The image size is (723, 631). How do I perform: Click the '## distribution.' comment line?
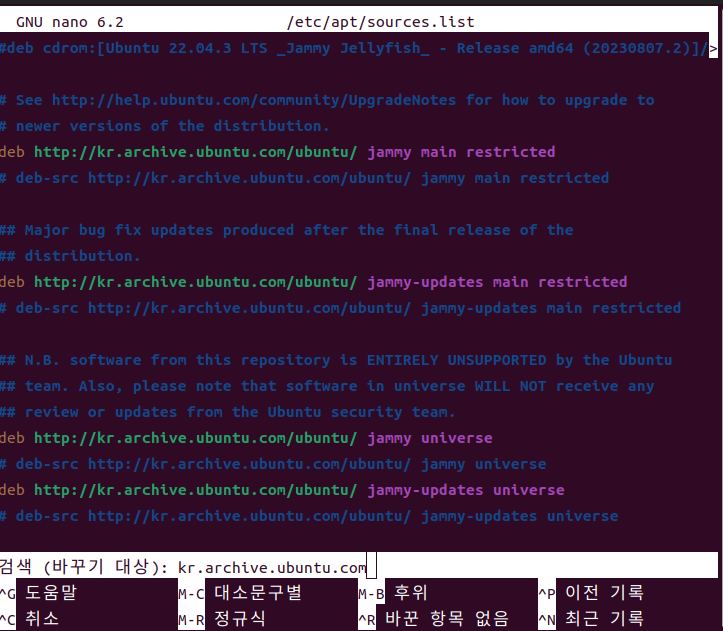[x=70, y=256]
